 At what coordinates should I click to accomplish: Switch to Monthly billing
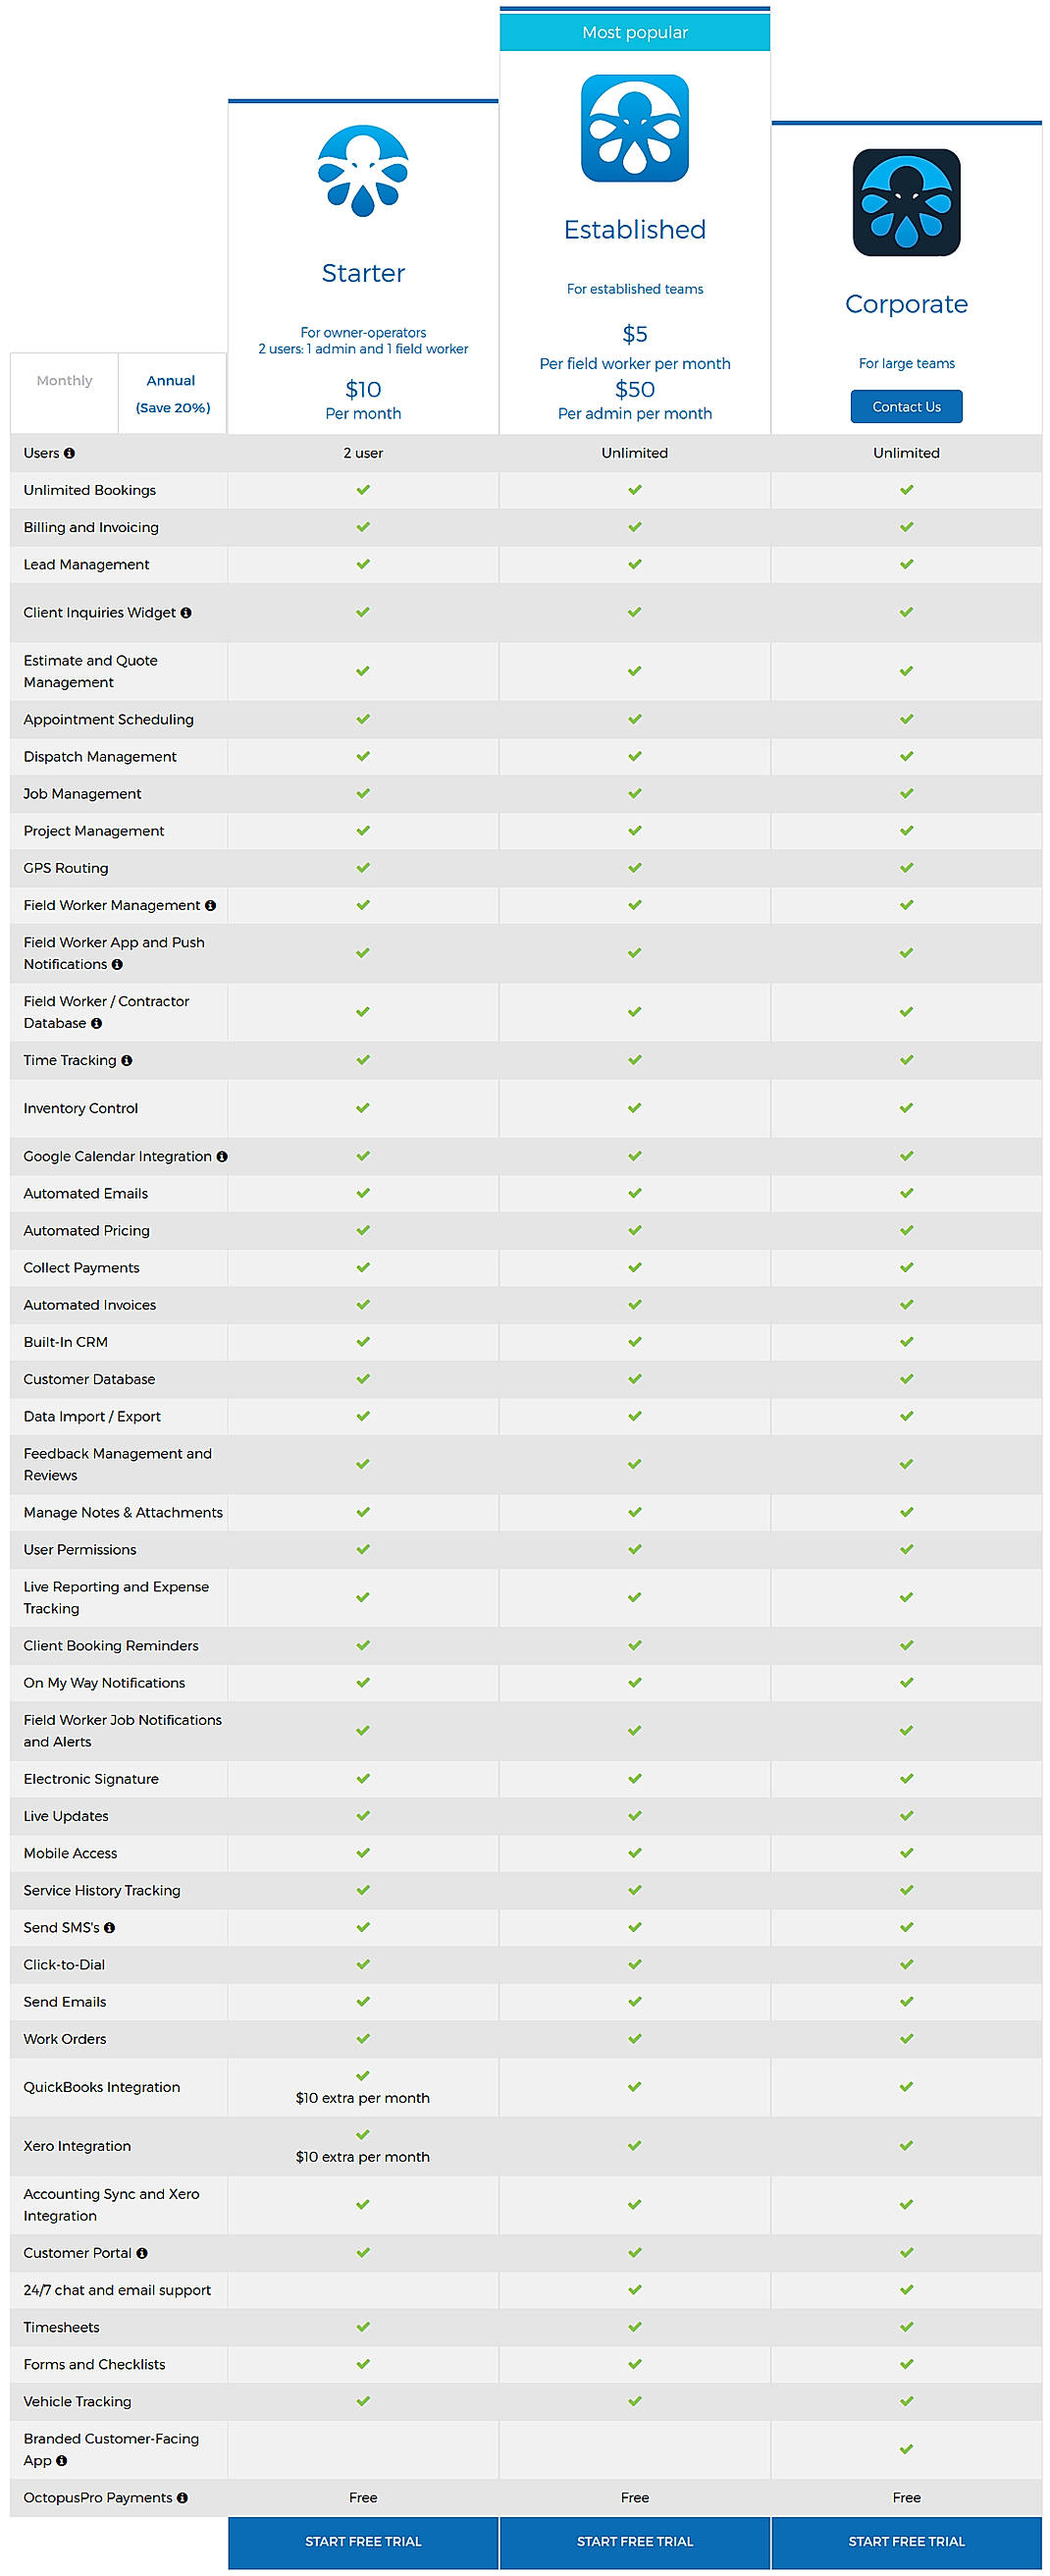click(x=64, y=380)
